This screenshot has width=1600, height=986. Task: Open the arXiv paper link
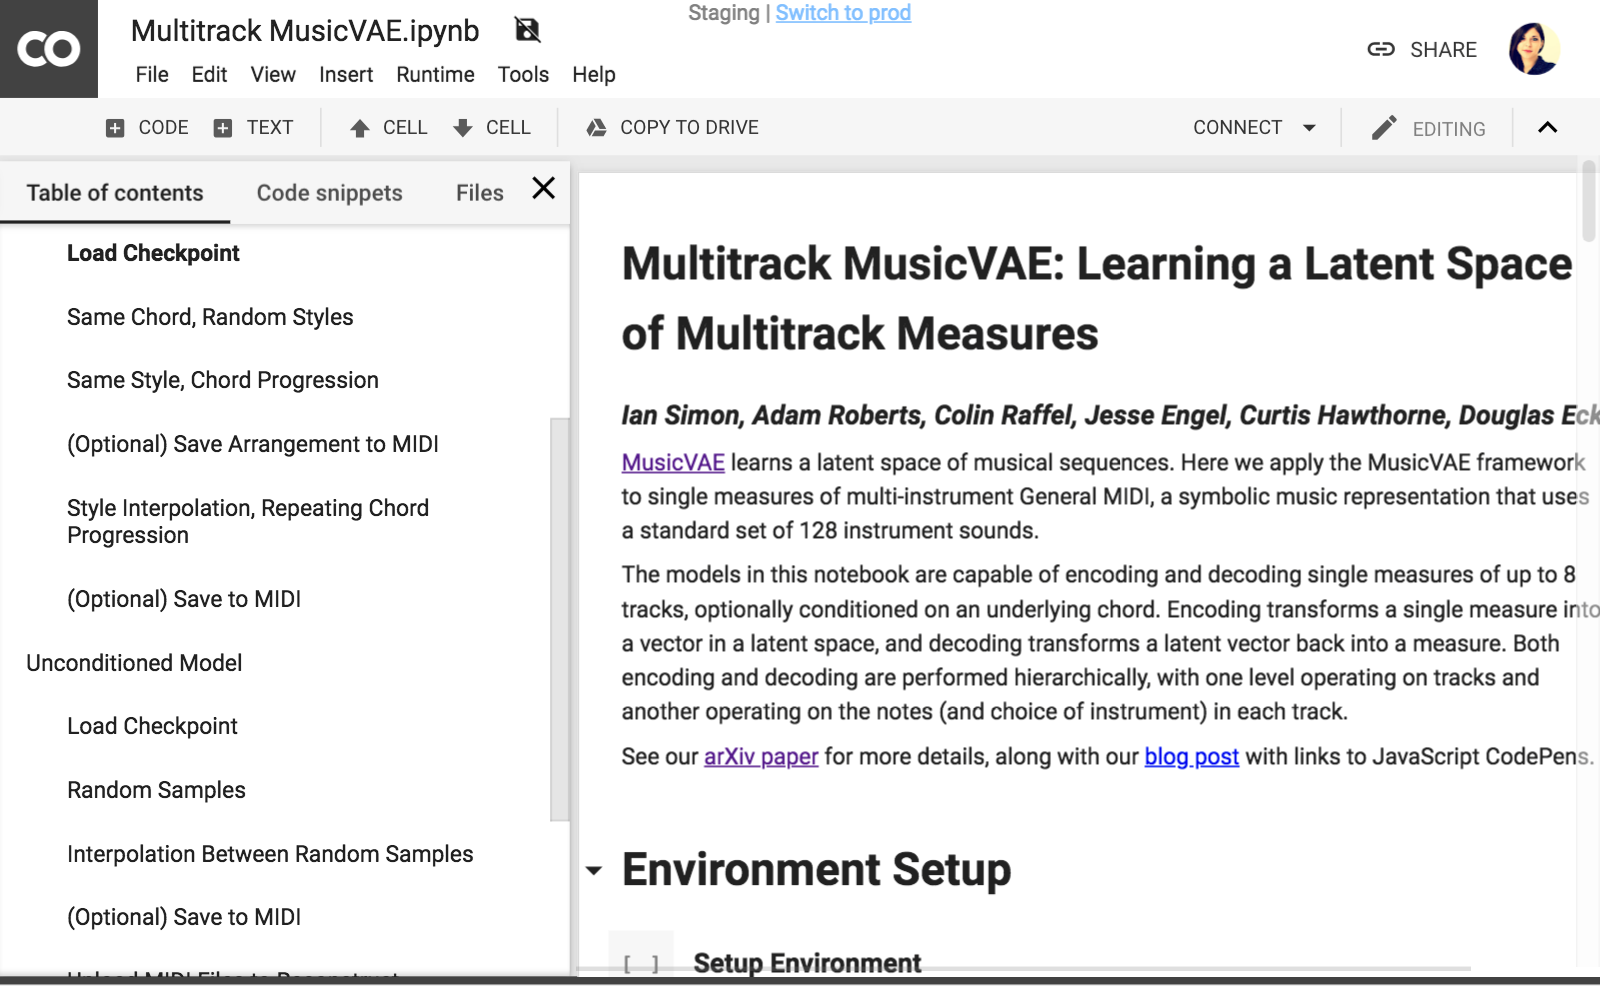[761, 757]
